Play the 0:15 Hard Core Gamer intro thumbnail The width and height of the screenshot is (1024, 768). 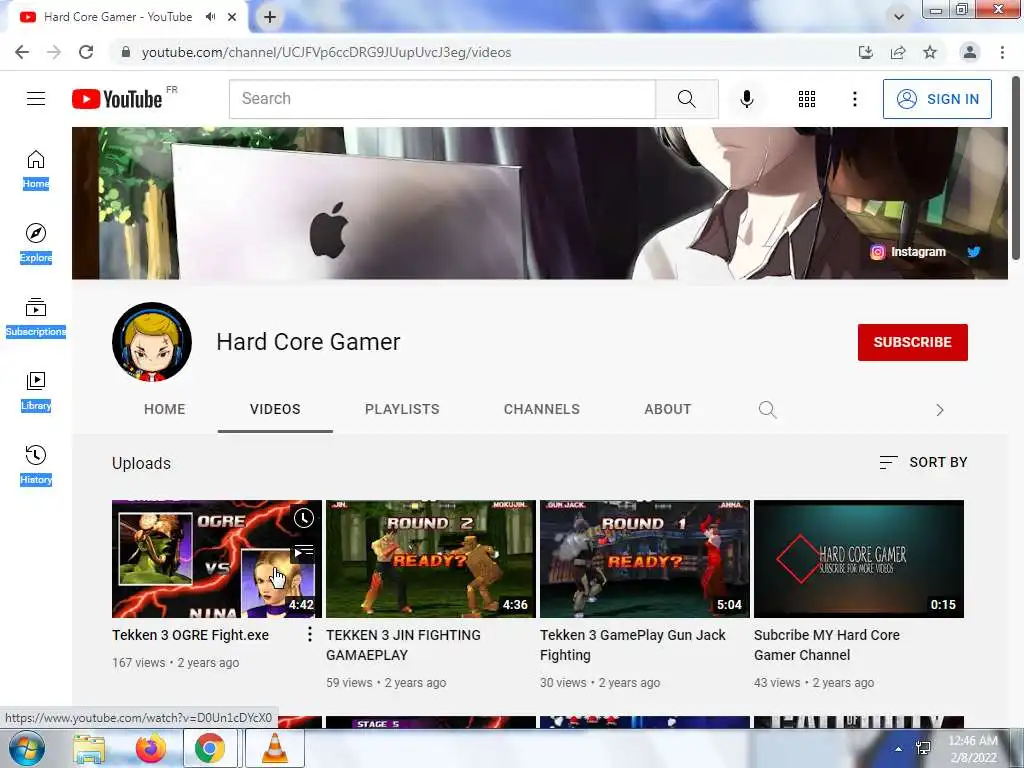859,559
